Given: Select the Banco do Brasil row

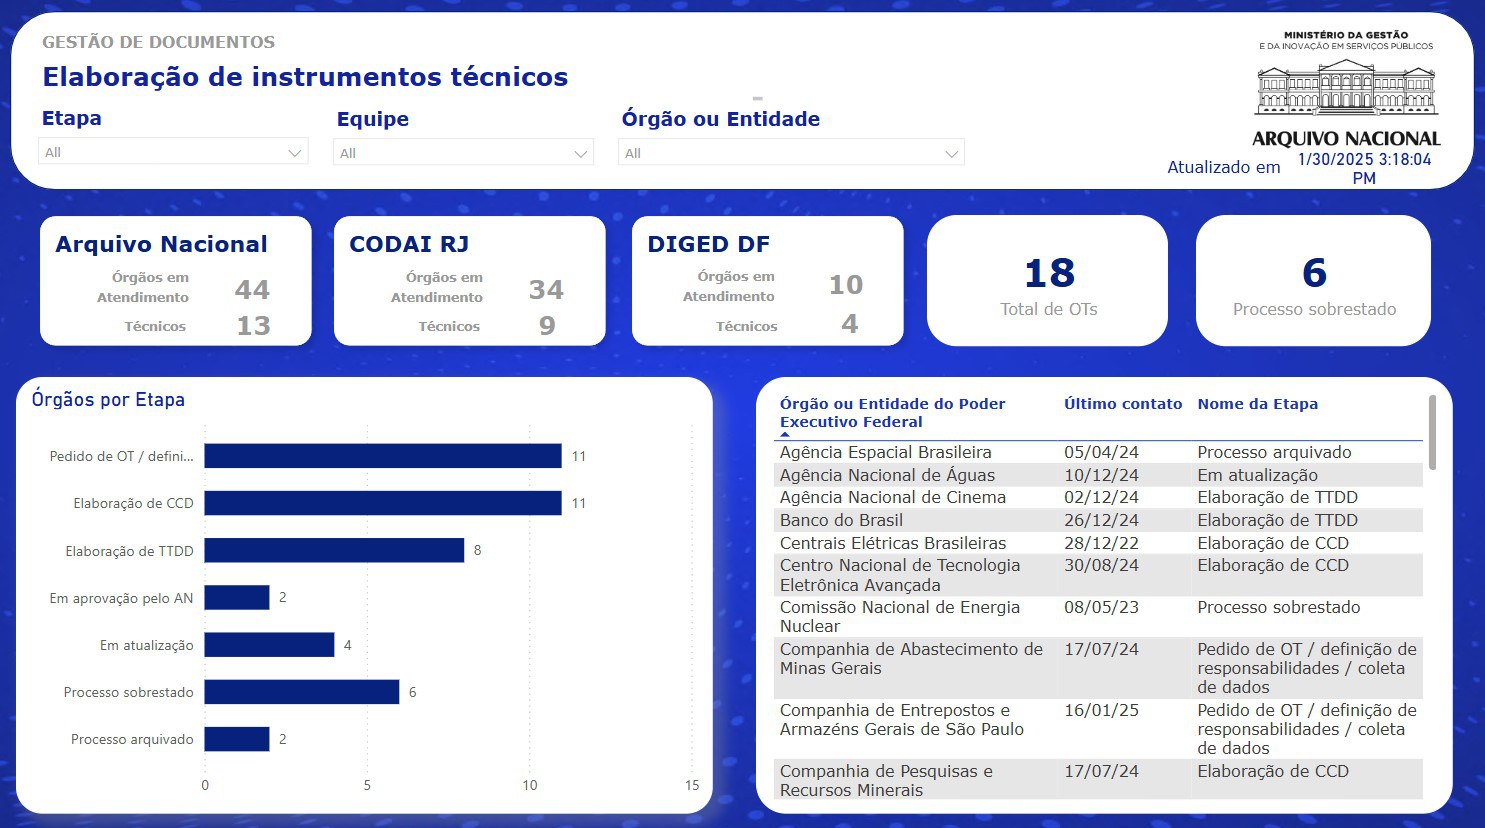Looking at the screenshot, I should [841, 520].
